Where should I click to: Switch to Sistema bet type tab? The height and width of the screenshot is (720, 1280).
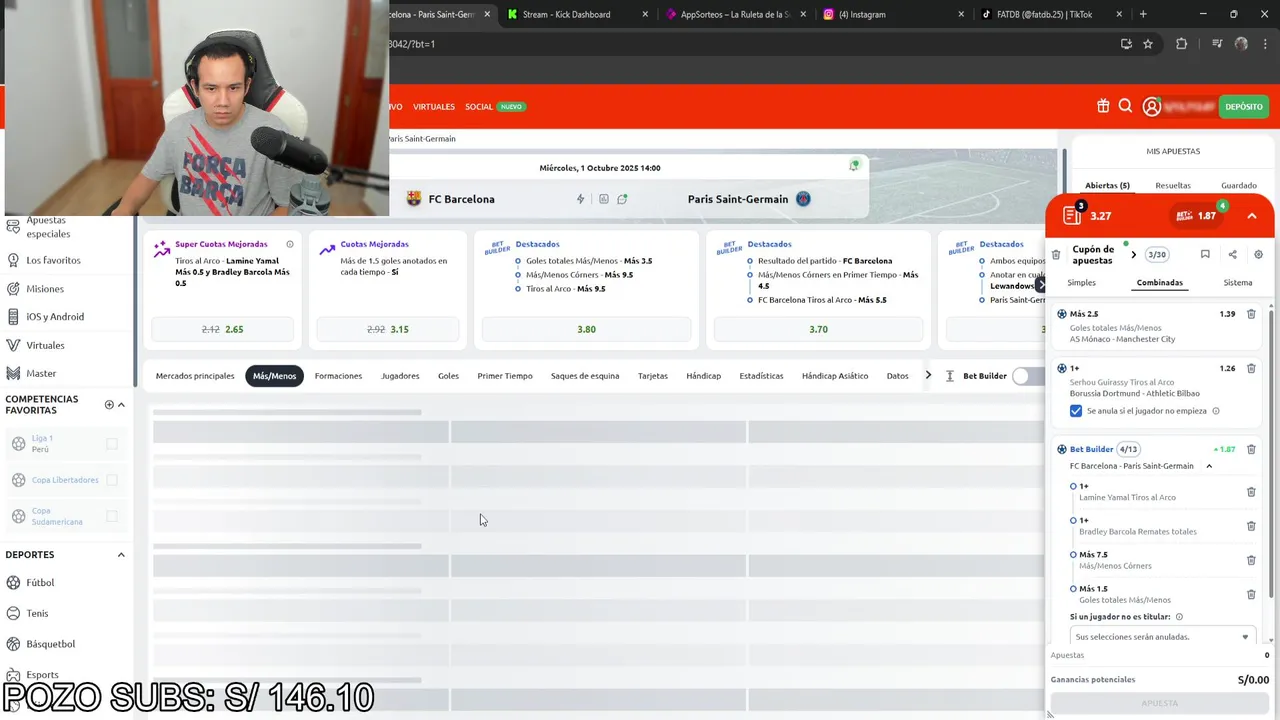[1238, 283]
